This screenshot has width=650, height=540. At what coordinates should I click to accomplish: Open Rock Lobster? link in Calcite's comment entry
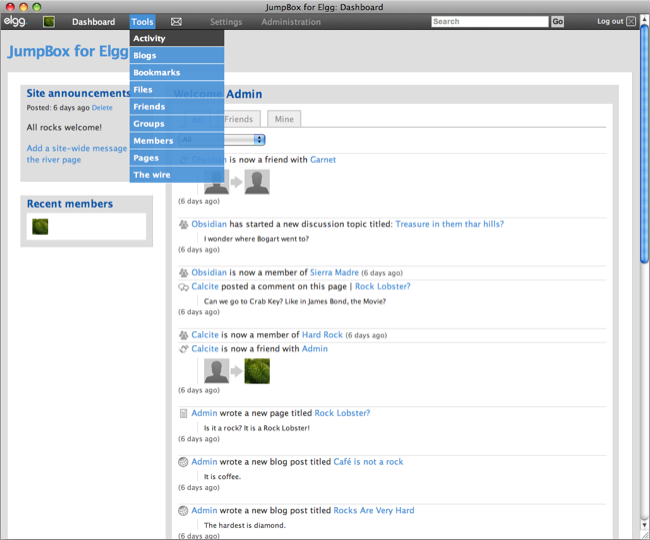(x=383, y=287)
